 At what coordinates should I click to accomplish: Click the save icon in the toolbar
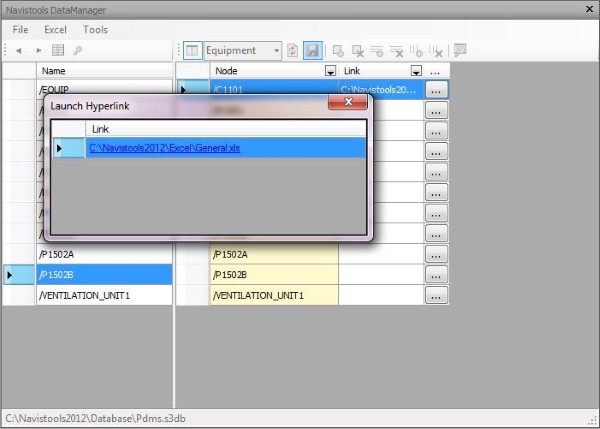pyautogui.click(x=312, y=50)
